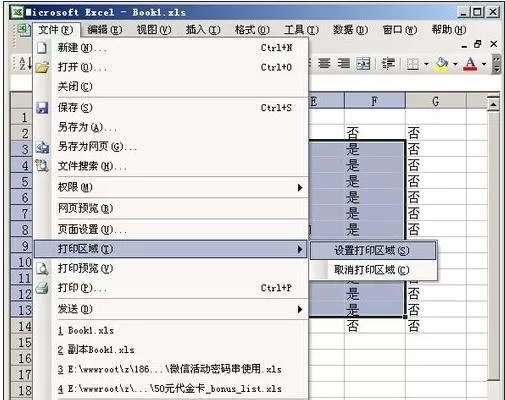Click the Print Preview magnifier icon
The height and width of the screenshot is (400, 505).
[x=42, y=268]
